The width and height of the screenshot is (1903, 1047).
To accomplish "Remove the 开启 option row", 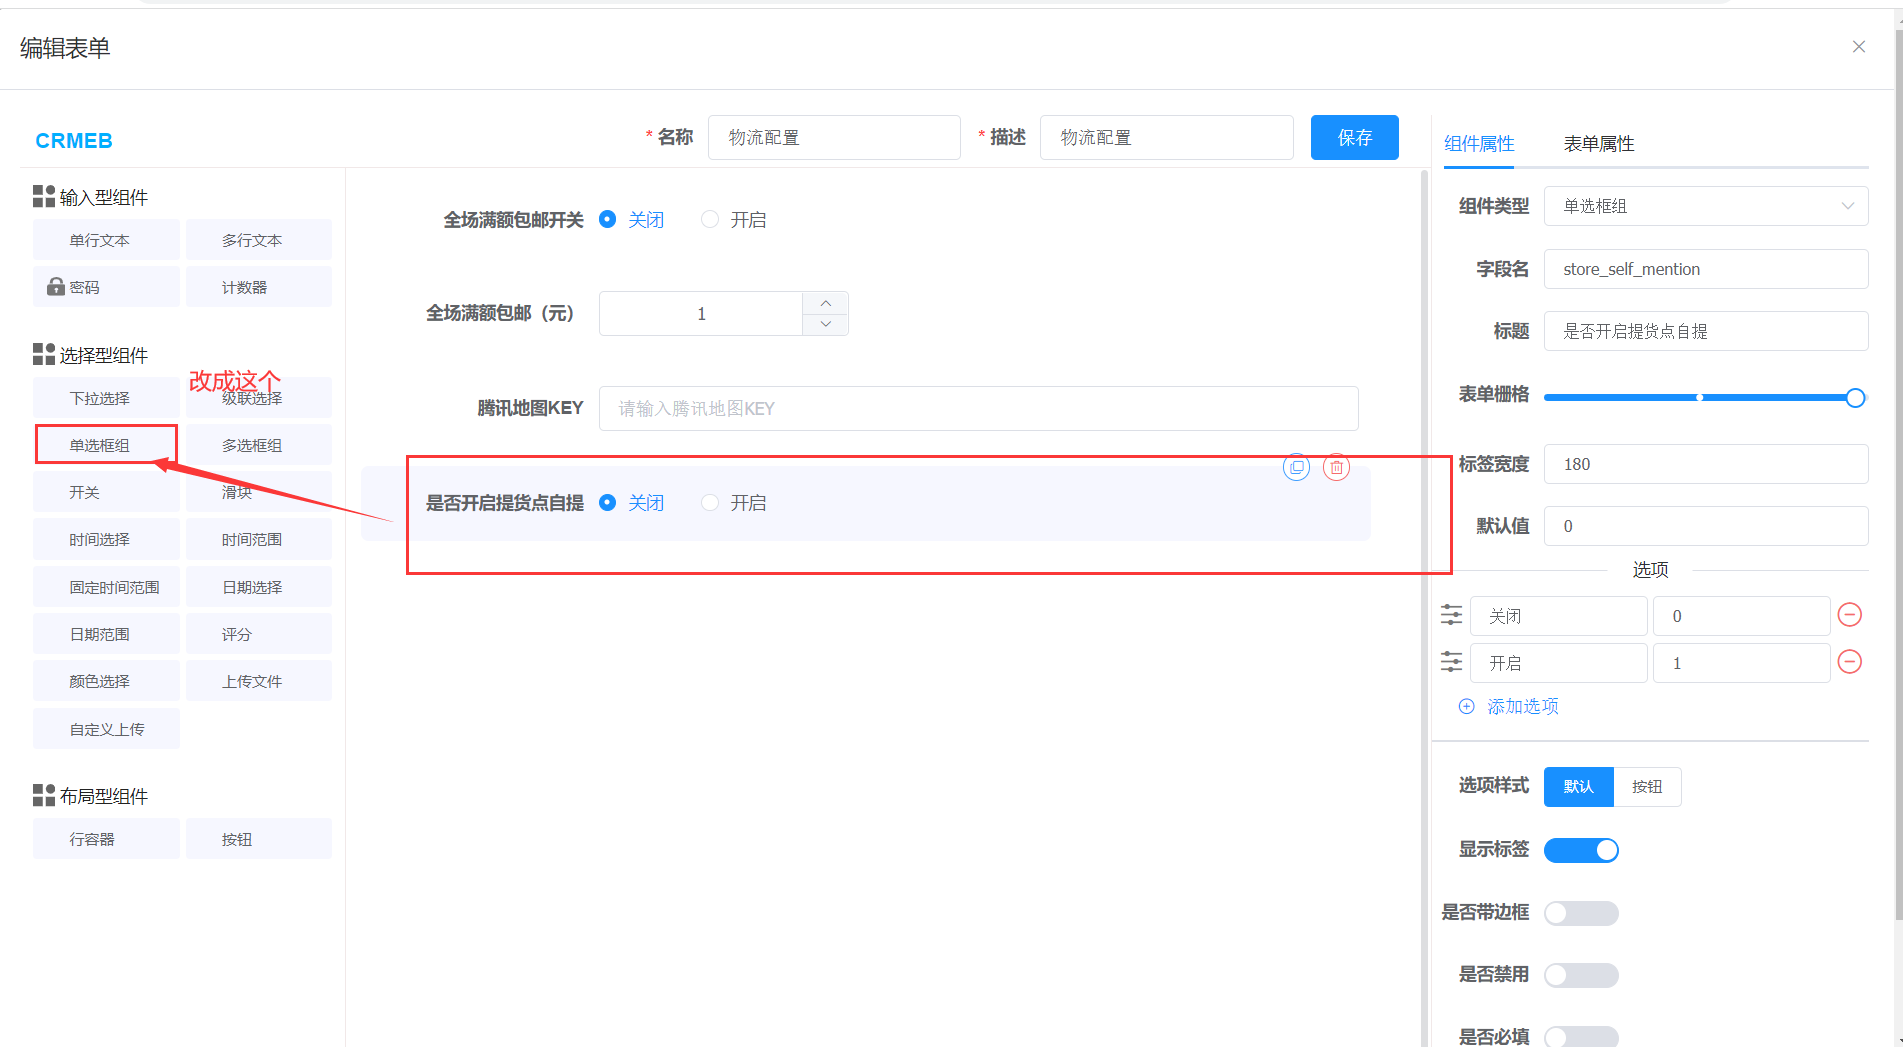I will 1850,662.
